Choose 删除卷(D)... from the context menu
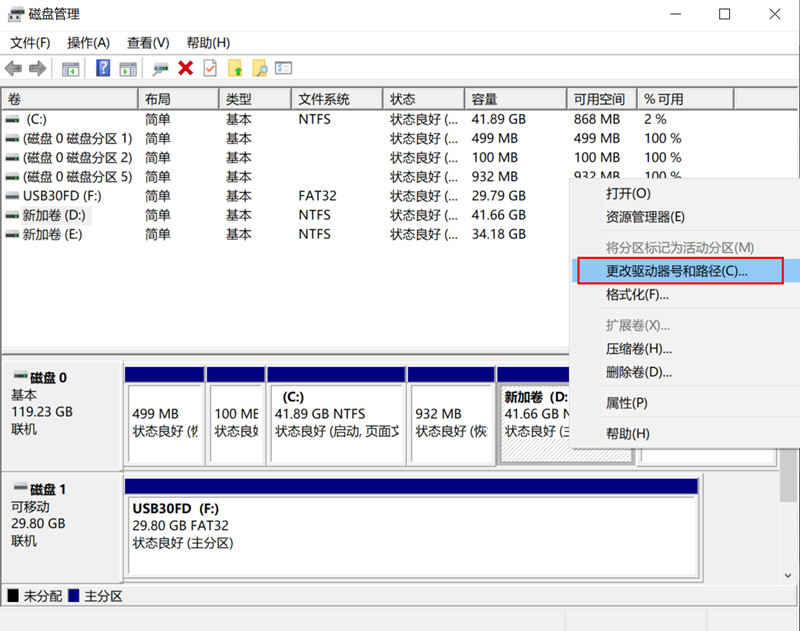Viewport: 800px width, 631px height. pos(639,372)
